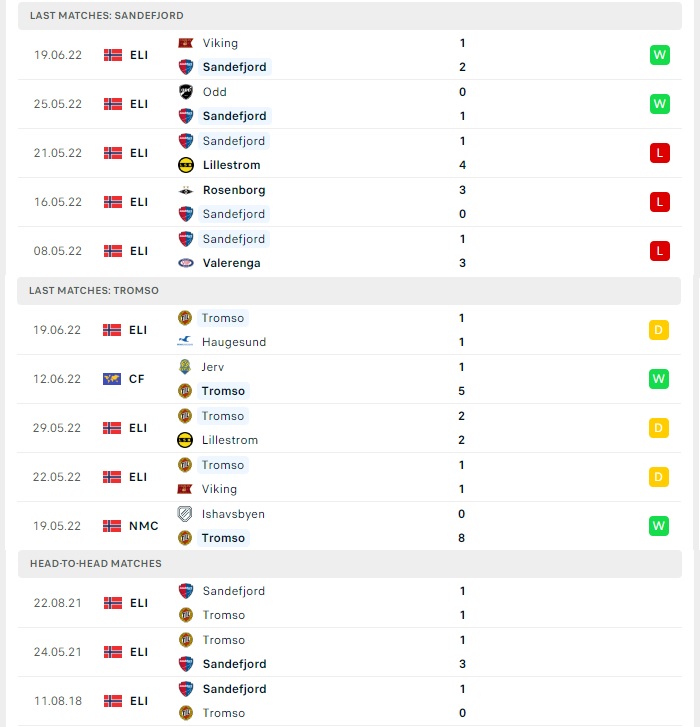This screenshot has height=727, width=700.
Task: Open the 24.05.21 Tromso vs Sandefjord match row
Action: pyautogui.click(x=350, y=652)
